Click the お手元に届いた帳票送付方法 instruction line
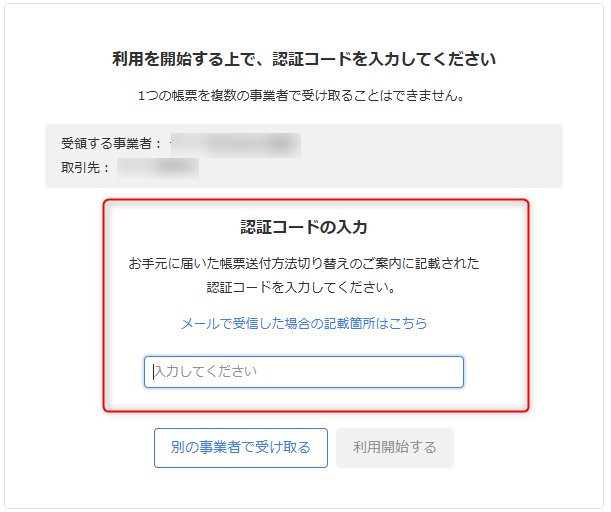611x512 pixels. pyautogui.click(x=303, y=264)
